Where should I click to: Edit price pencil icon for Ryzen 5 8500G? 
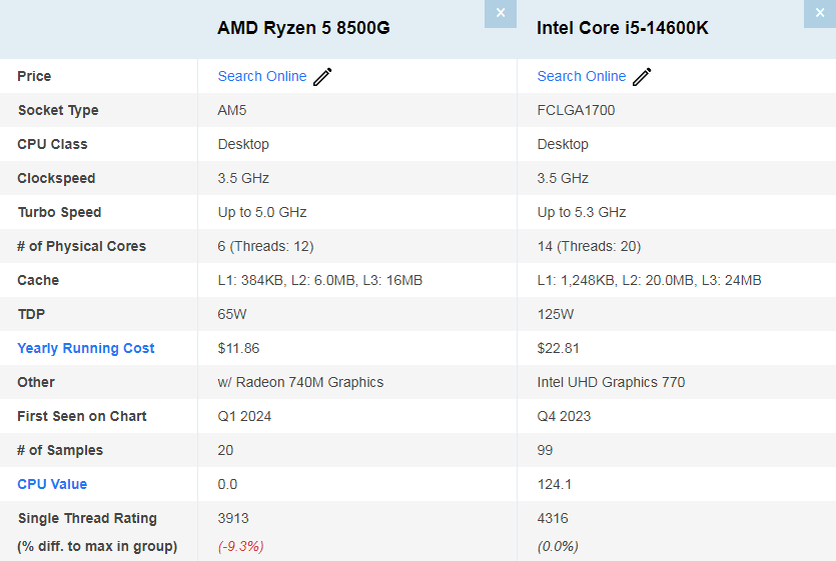[323, 76]
